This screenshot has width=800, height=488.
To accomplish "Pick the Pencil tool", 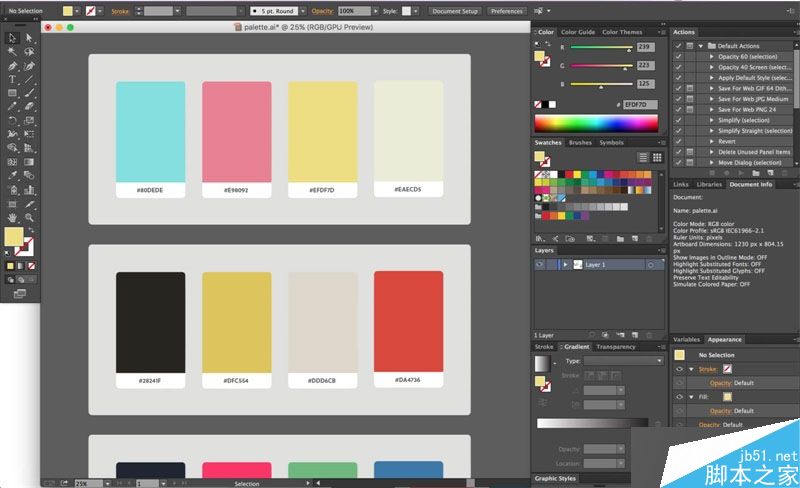I will [12, 106].
